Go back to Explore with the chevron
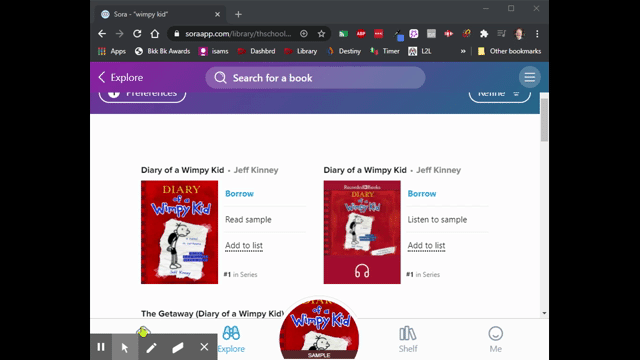Image resolution: width=640 pixels, height=360 pixels. 102,77
